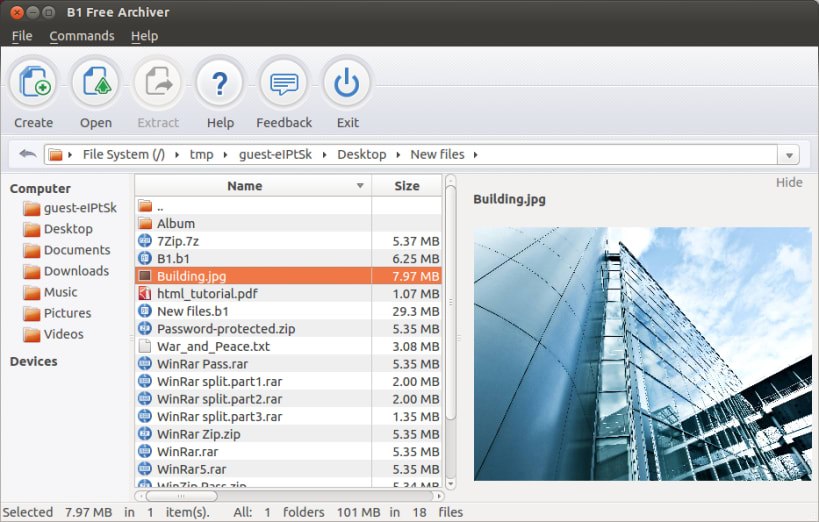Image resolution: width=819 pixels, height=522 pixels.
Task: Click the html_tutorial.pdf file icon
Action: point(145,293)
